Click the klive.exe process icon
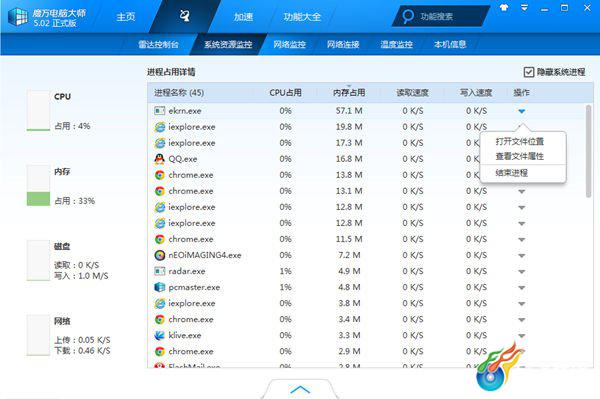The width and height of the screenshot is (600, 399). click(159, 335)
